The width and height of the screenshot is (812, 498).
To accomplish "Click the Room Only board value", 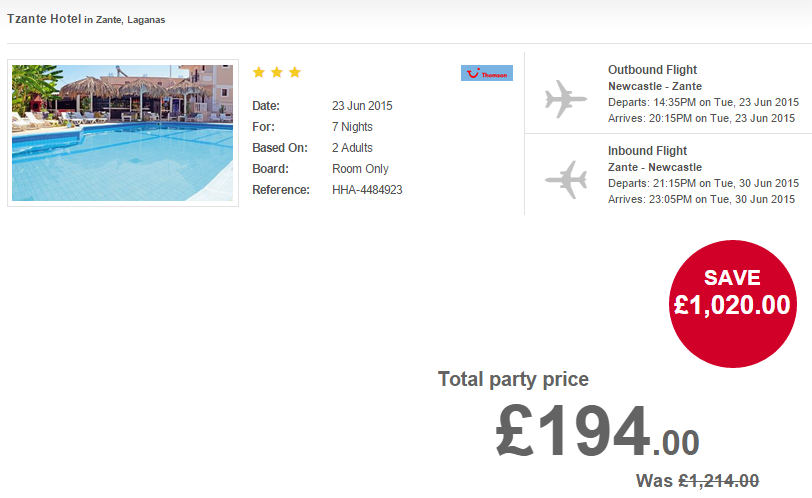I will coord(360,169).
